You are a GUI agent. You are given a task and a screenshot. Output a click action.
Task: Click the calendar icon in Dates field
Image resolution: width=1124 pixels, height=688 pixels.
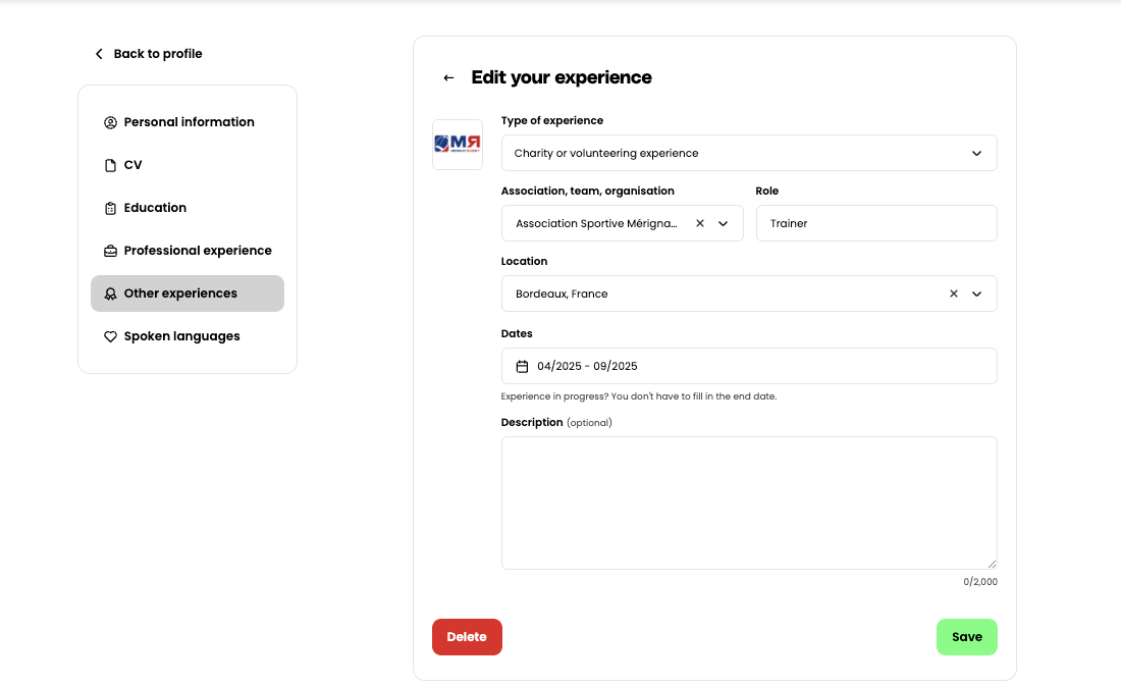pyautogui.click(x=522, y=366)
